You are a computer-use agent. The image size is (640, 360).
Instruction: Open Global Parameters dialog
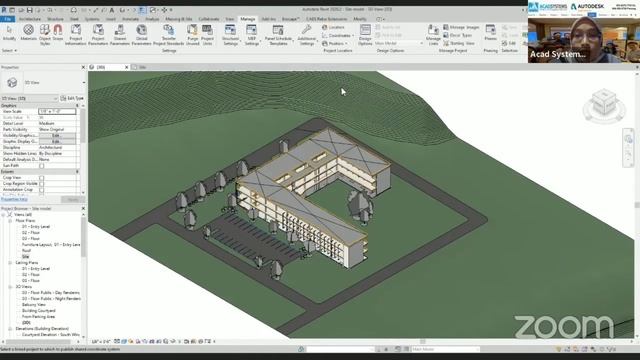(141, 34)
